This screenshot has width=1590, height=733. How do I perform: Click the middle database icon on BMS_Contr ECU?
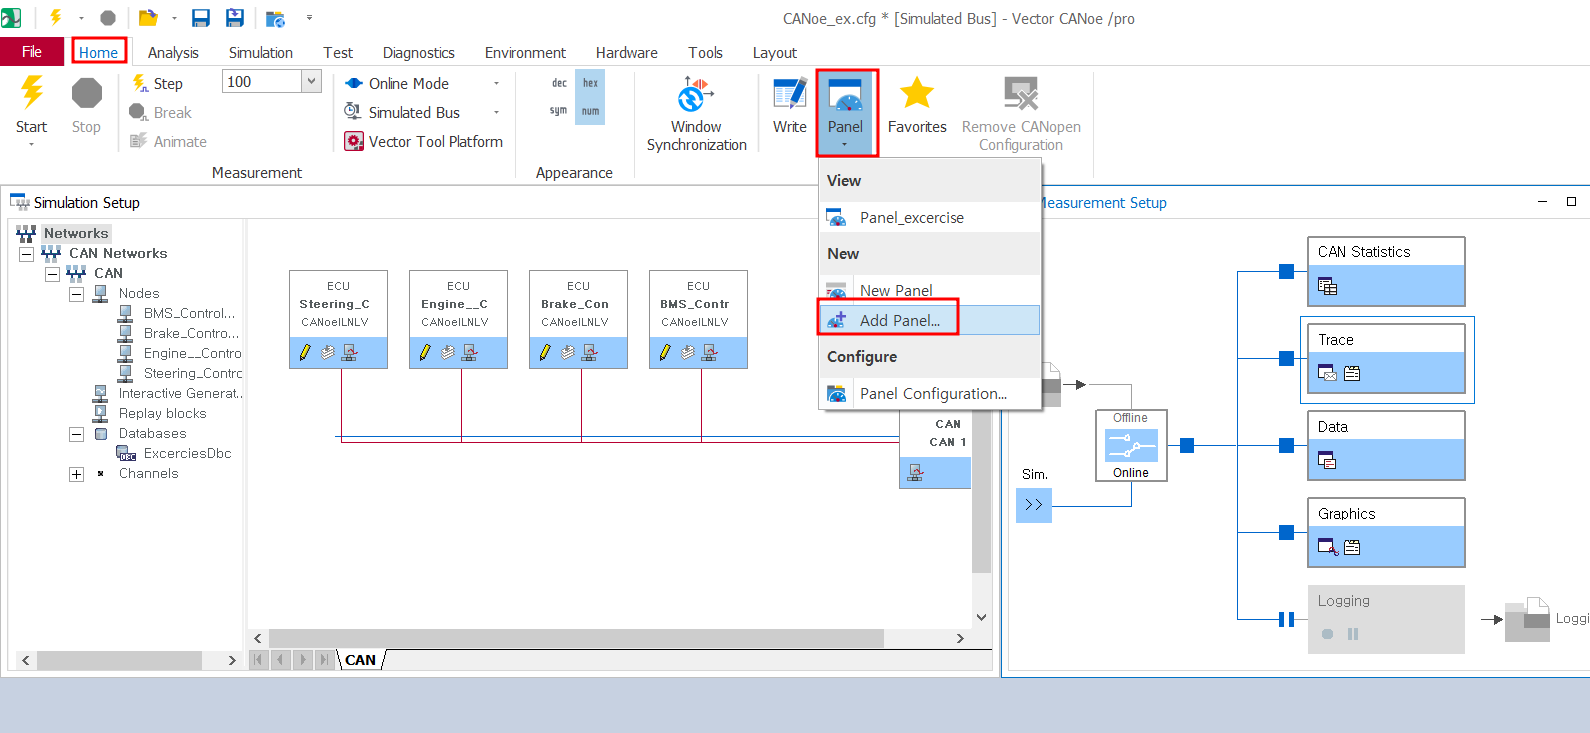[x=687, y=352]
